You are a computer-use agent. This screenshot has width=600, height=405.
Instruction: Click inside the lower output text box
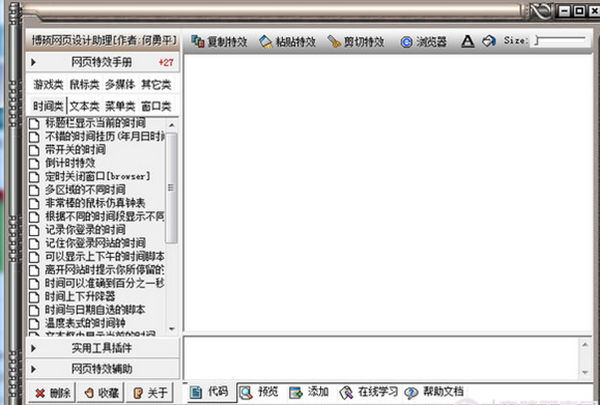[382, 358]
